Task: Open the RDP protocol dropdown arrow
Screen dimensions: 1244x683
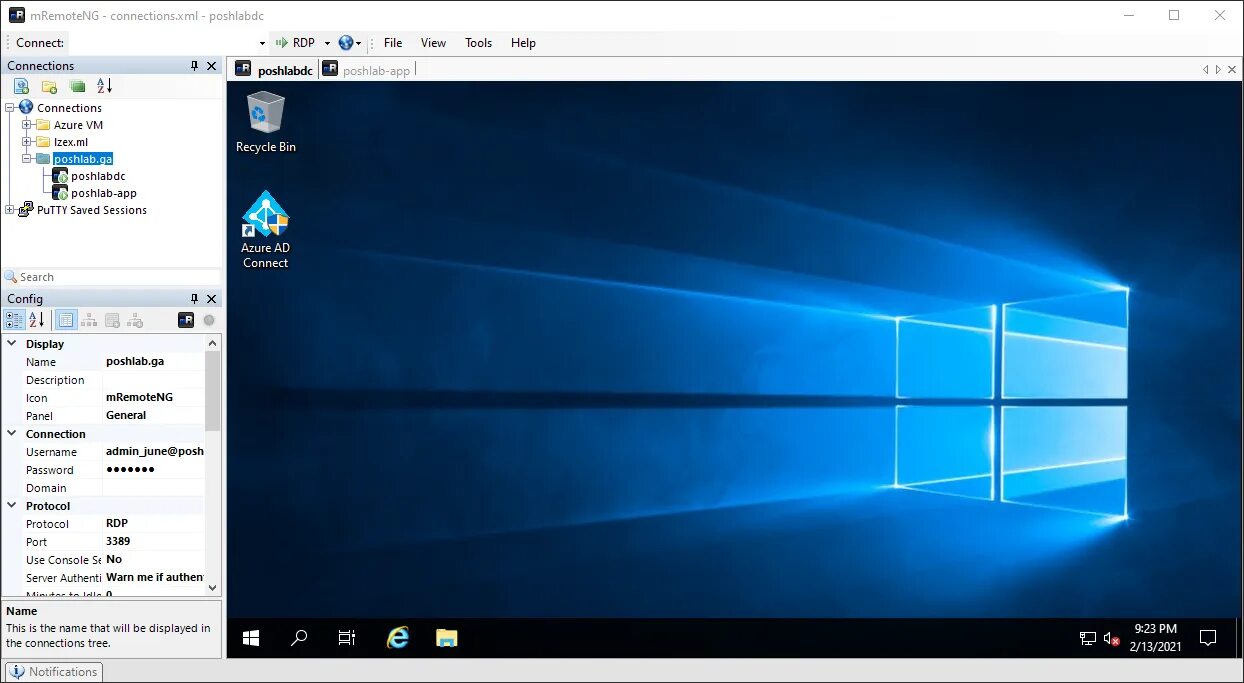Action: coord(326,43)
